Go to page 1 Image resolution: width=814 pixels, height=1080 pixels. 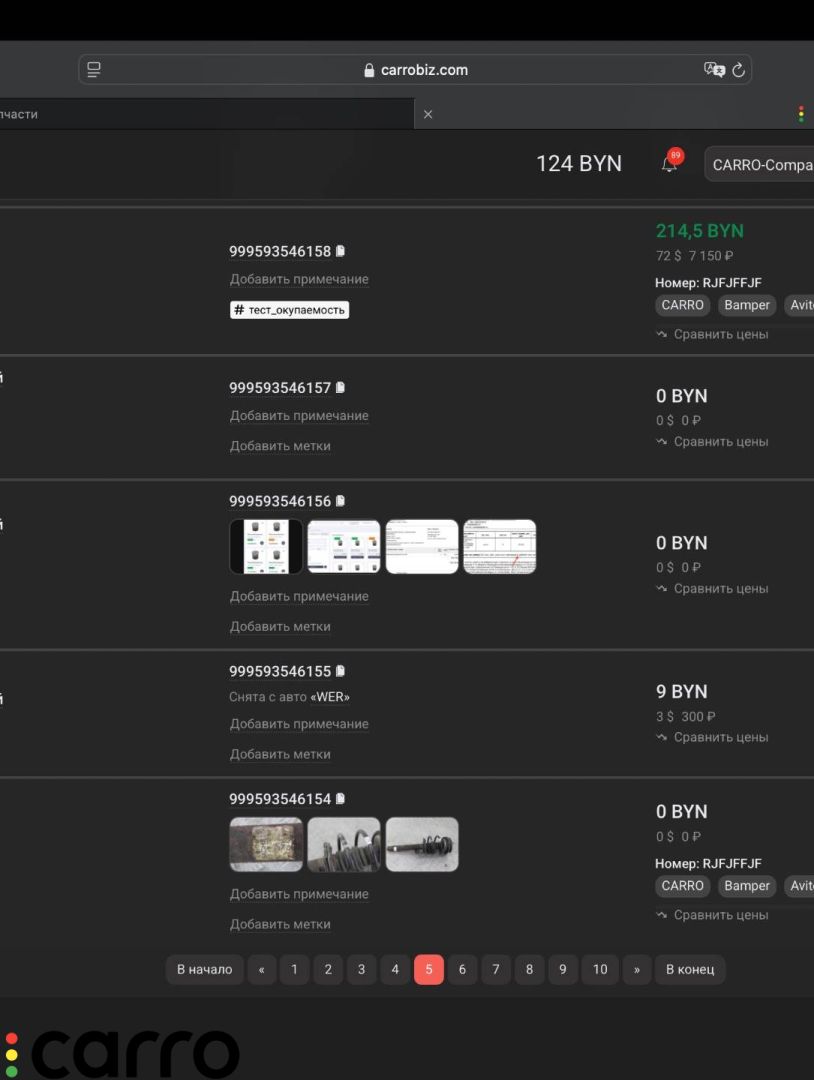[x=295, y=970]
